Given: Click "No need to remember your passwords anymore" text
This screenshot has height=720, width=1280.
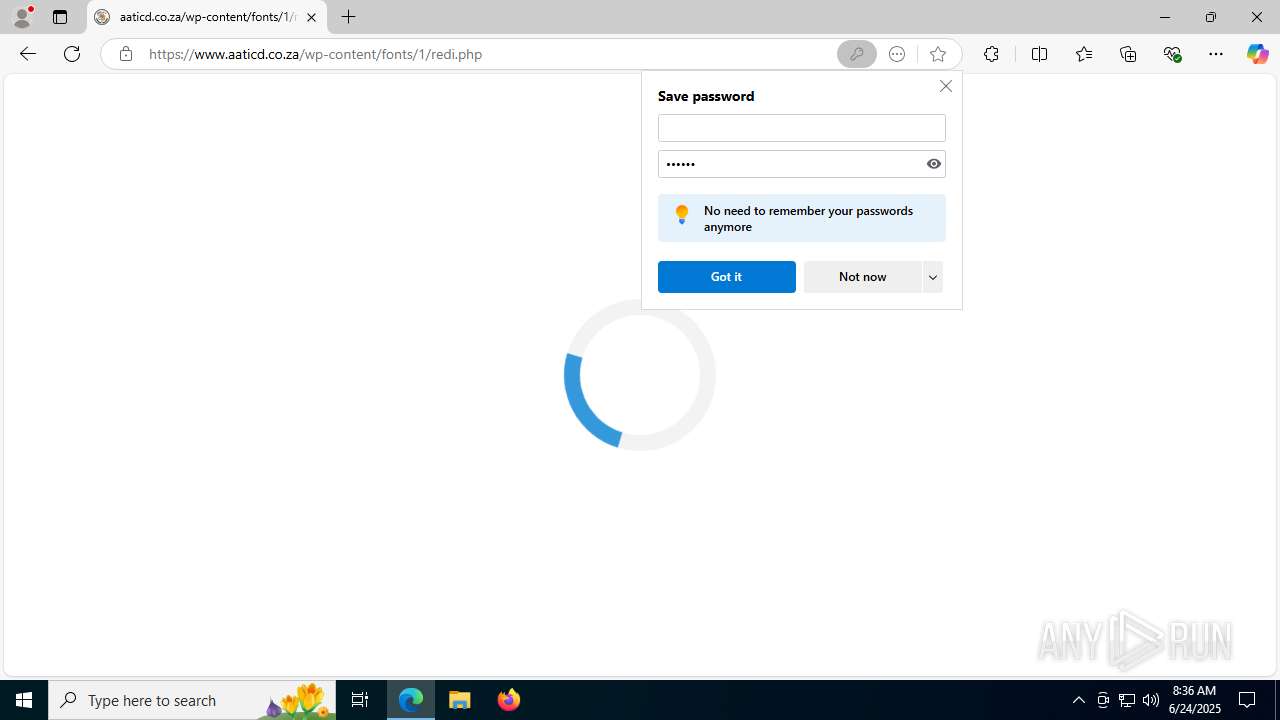Looking at the screenshot, I should [x=808, y=219].
